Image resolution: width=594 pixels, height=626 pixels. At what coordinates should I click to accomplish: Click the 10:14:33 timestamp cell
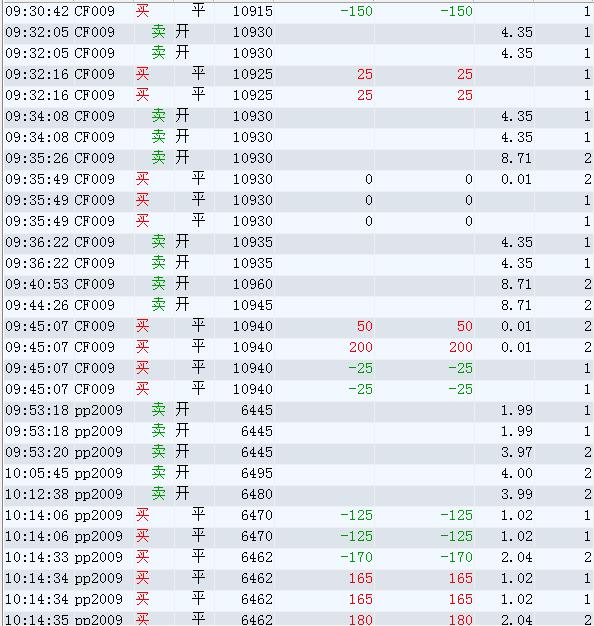pyautogui.click(x=37, y=557)
